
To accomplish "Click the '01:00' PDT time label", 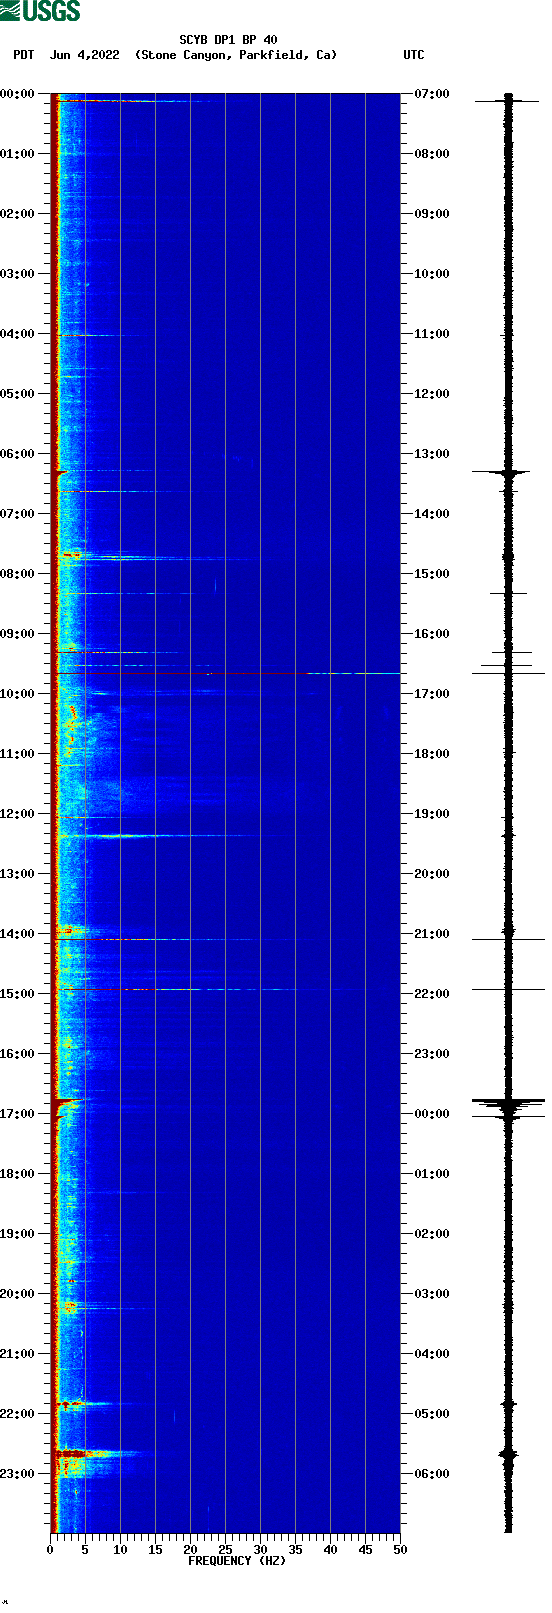I will click(18, 154).
